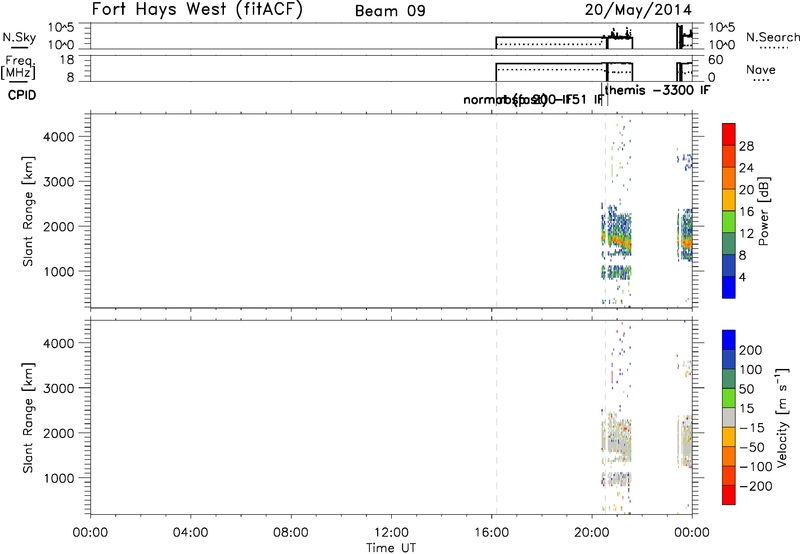Select the '20:00' time tick label
The height and width of the screenshot is (554, 800).
click(x=591, y=533)
